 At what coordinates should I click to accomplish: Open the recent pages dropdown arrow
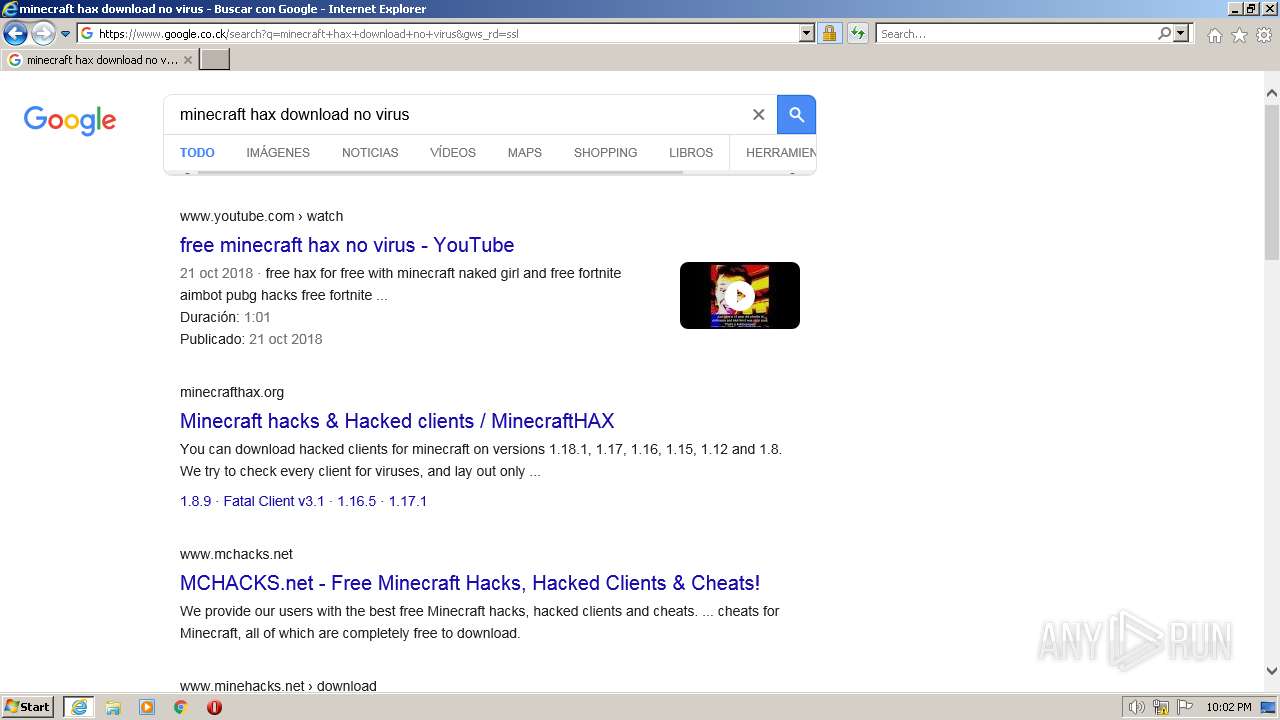tap(66, 34)
